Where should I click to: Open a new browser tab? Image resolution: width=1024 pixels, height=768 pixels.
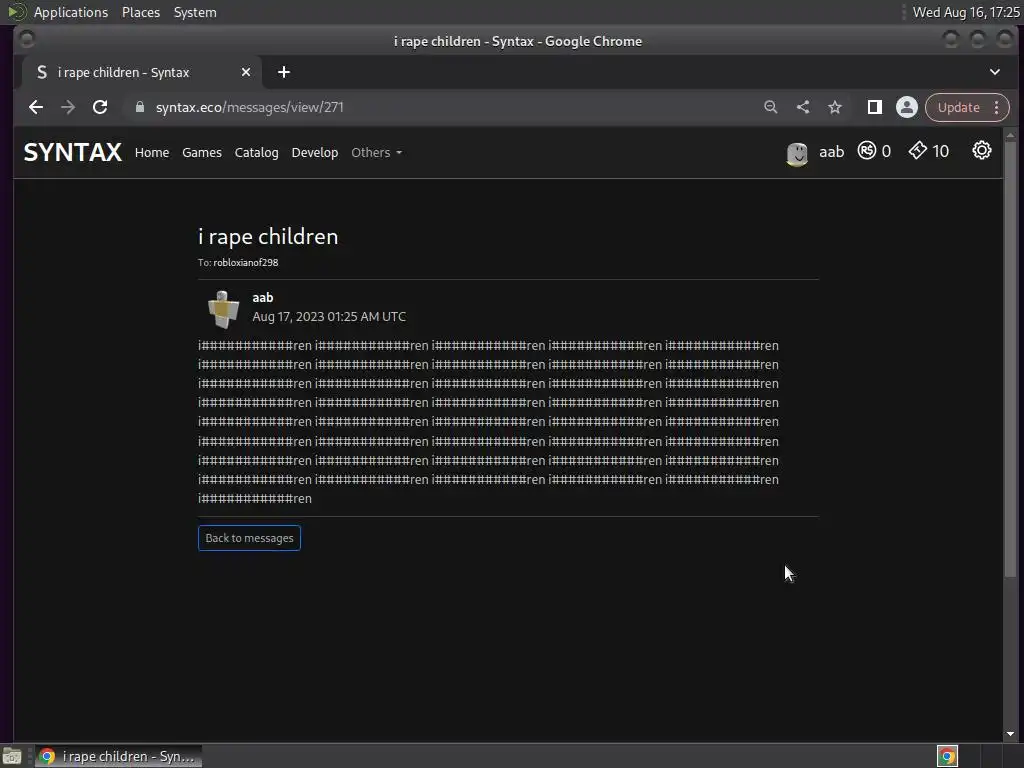click(x=283, y=72)
